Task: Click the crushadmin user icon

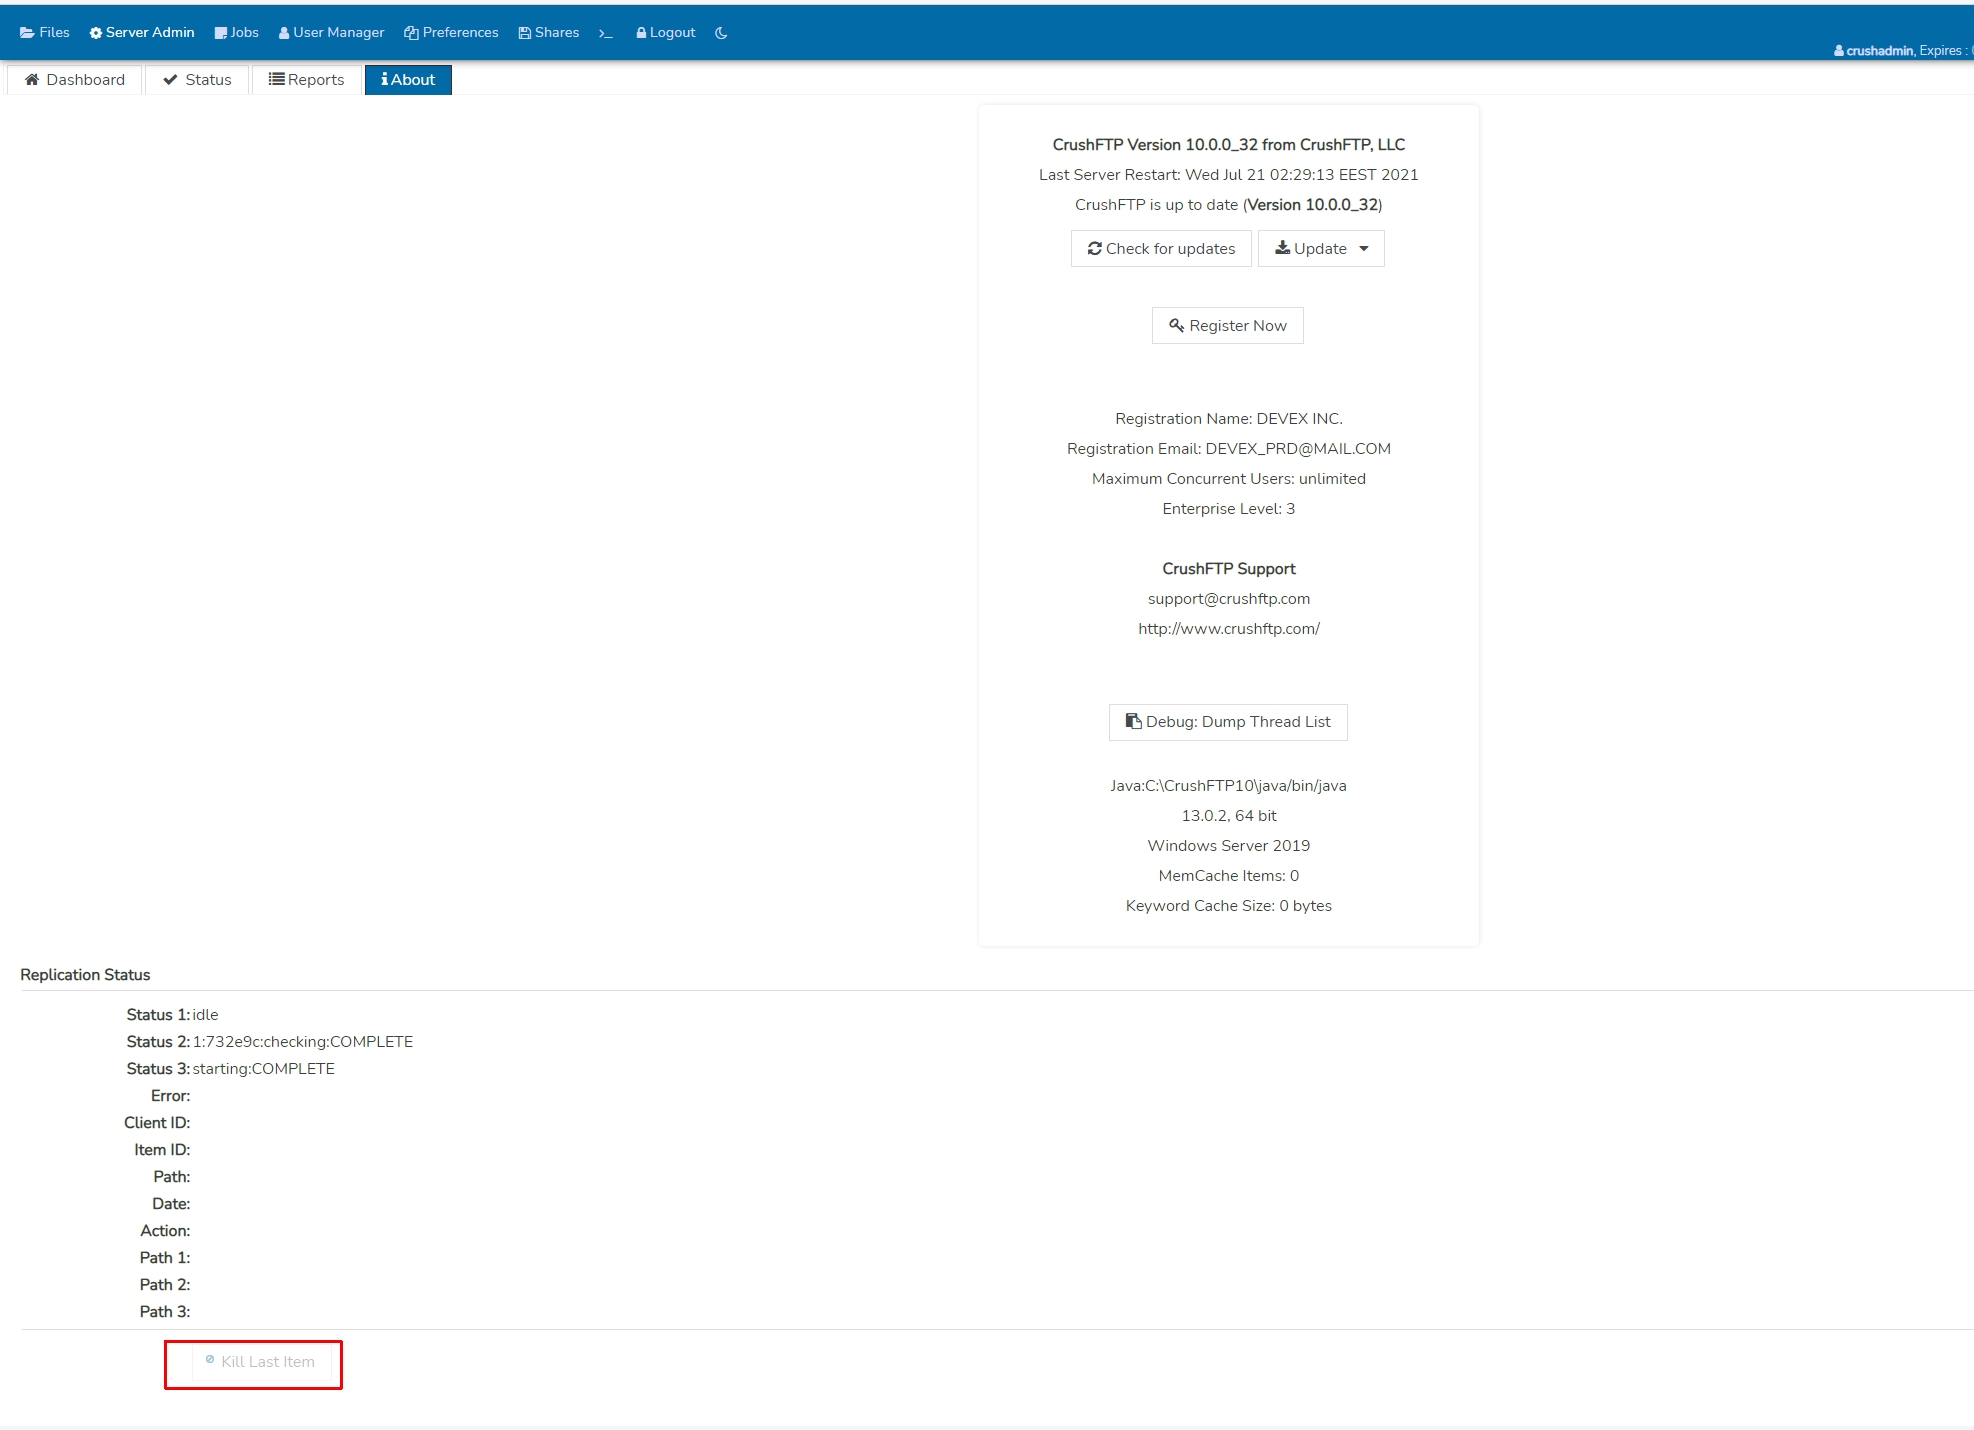Action: click(1839, 51)
